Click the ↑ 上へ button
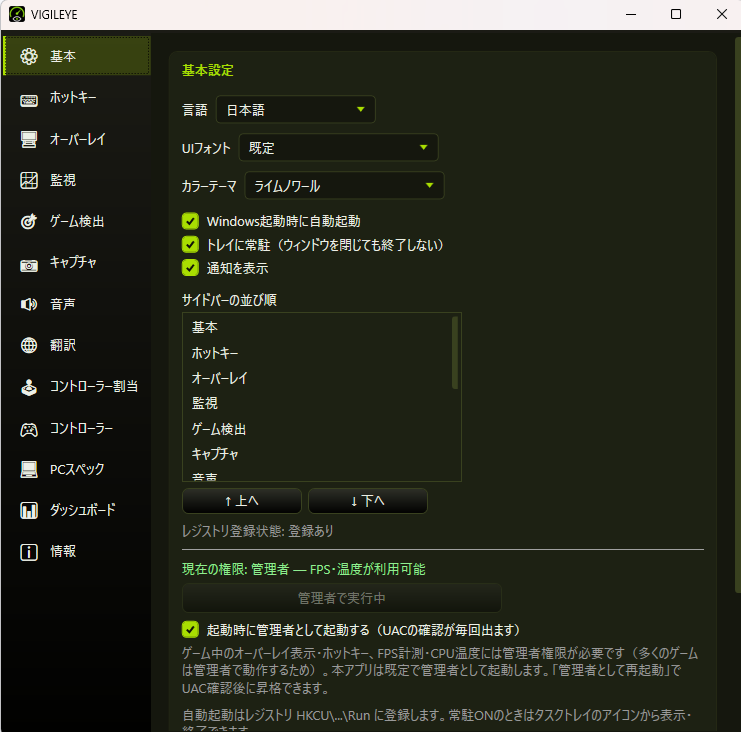The image size is (741, 732). click(x=241, y=500)
